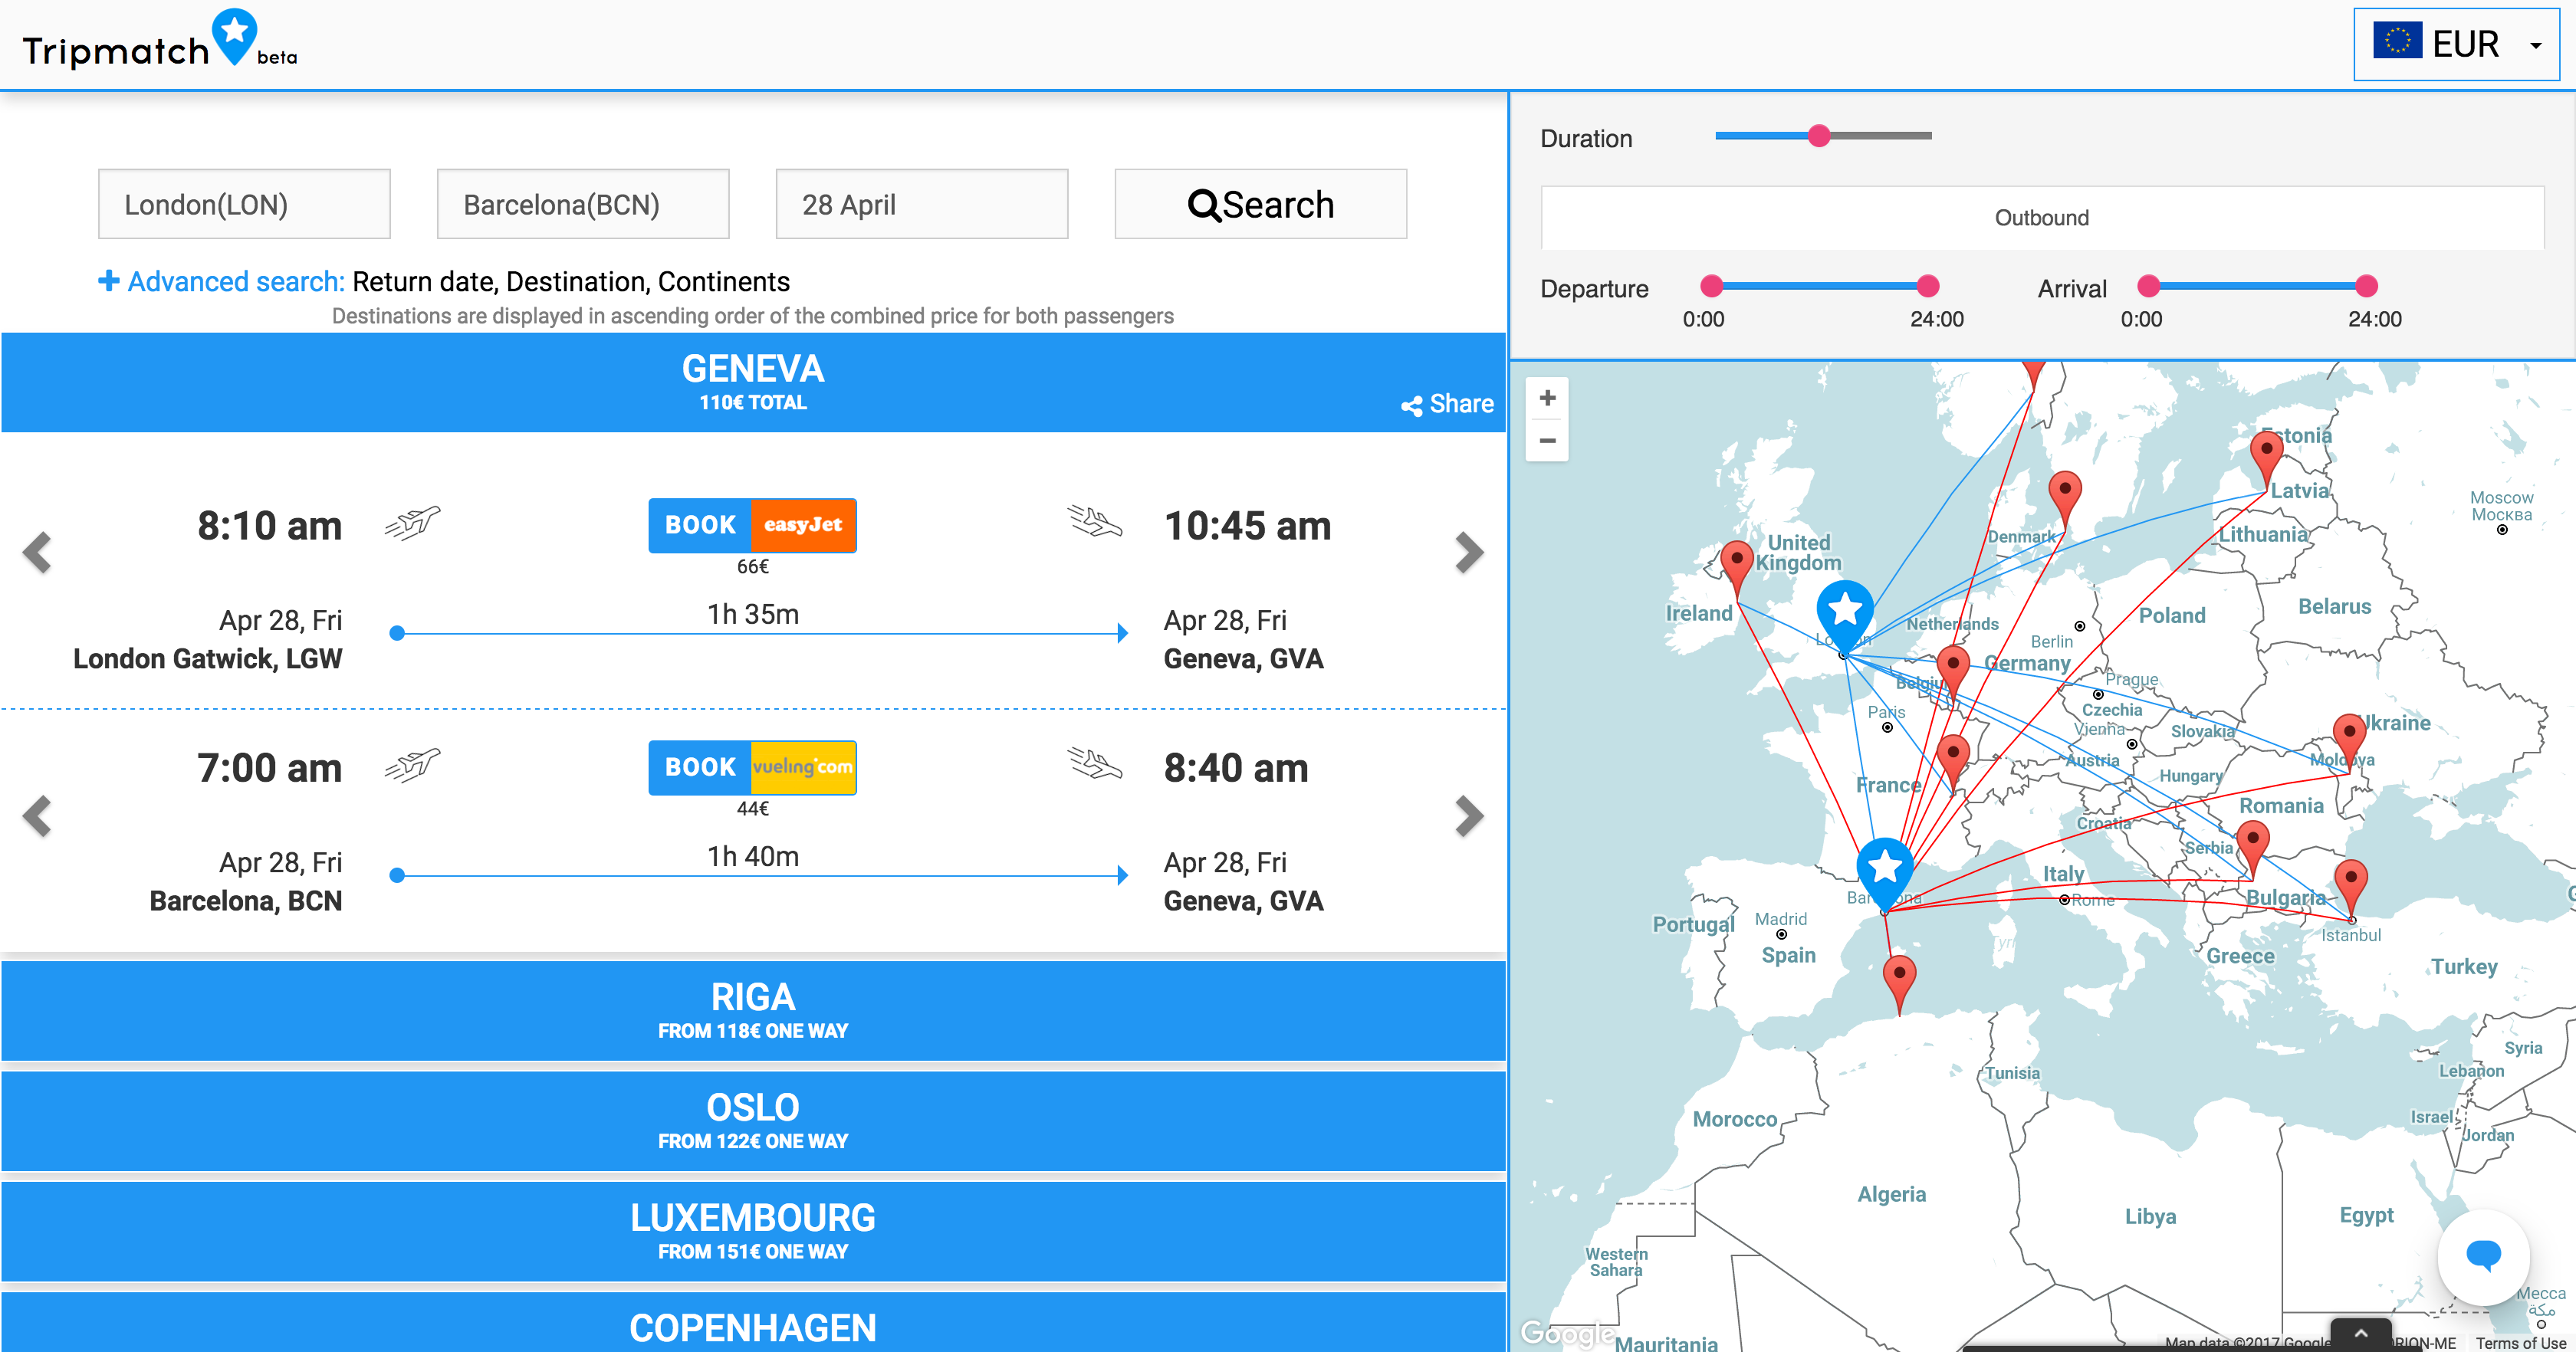Show next London to Geneva flight

click(x=1468, y=552)
